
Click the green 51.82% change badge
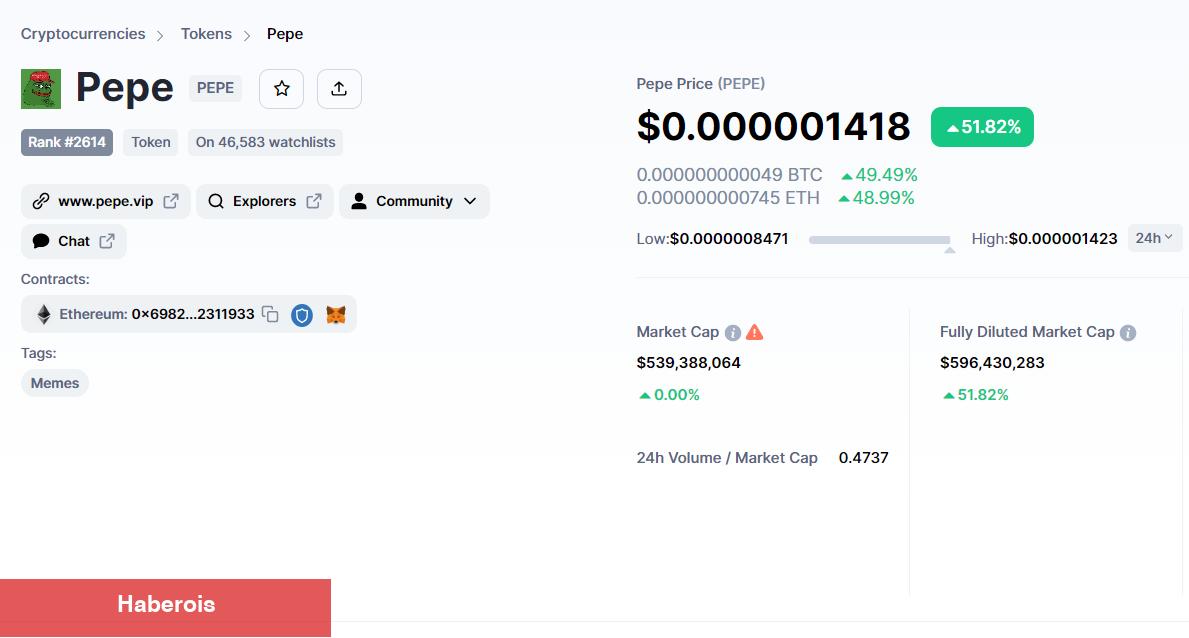click(x=982, y=127)
